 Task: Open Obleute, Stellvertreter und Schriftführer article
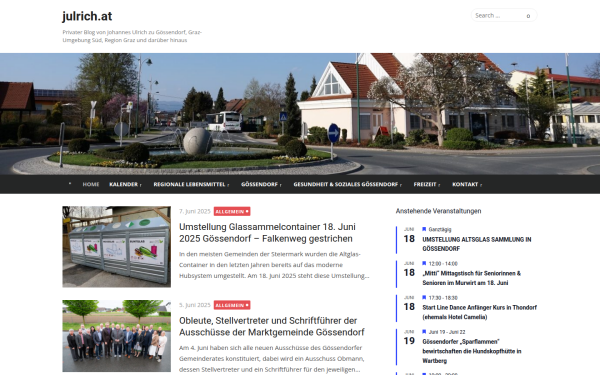[272, 326]
